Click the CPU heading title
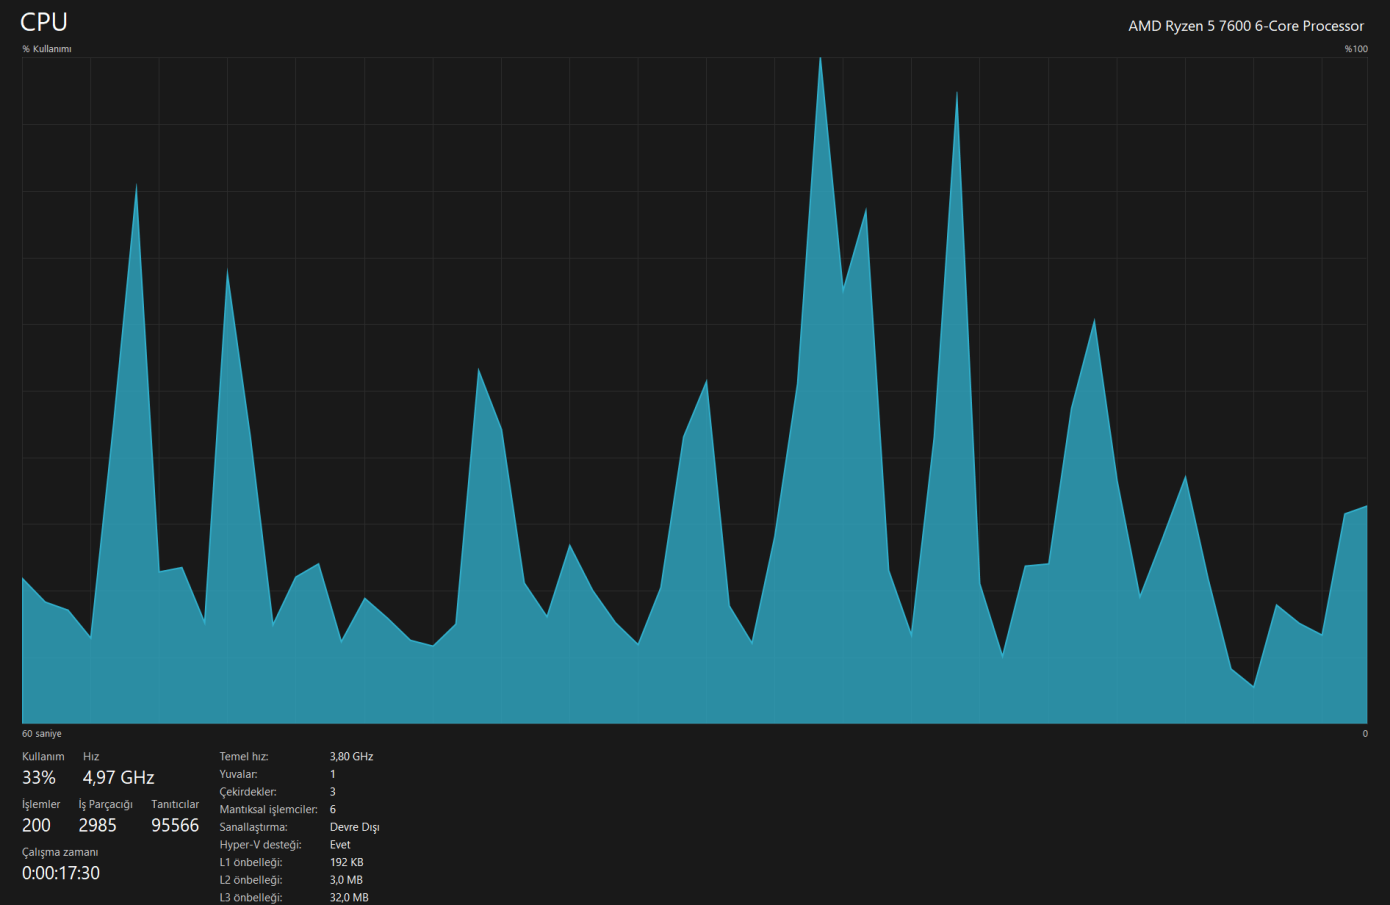1390x905 pixels. click(44, 22)
